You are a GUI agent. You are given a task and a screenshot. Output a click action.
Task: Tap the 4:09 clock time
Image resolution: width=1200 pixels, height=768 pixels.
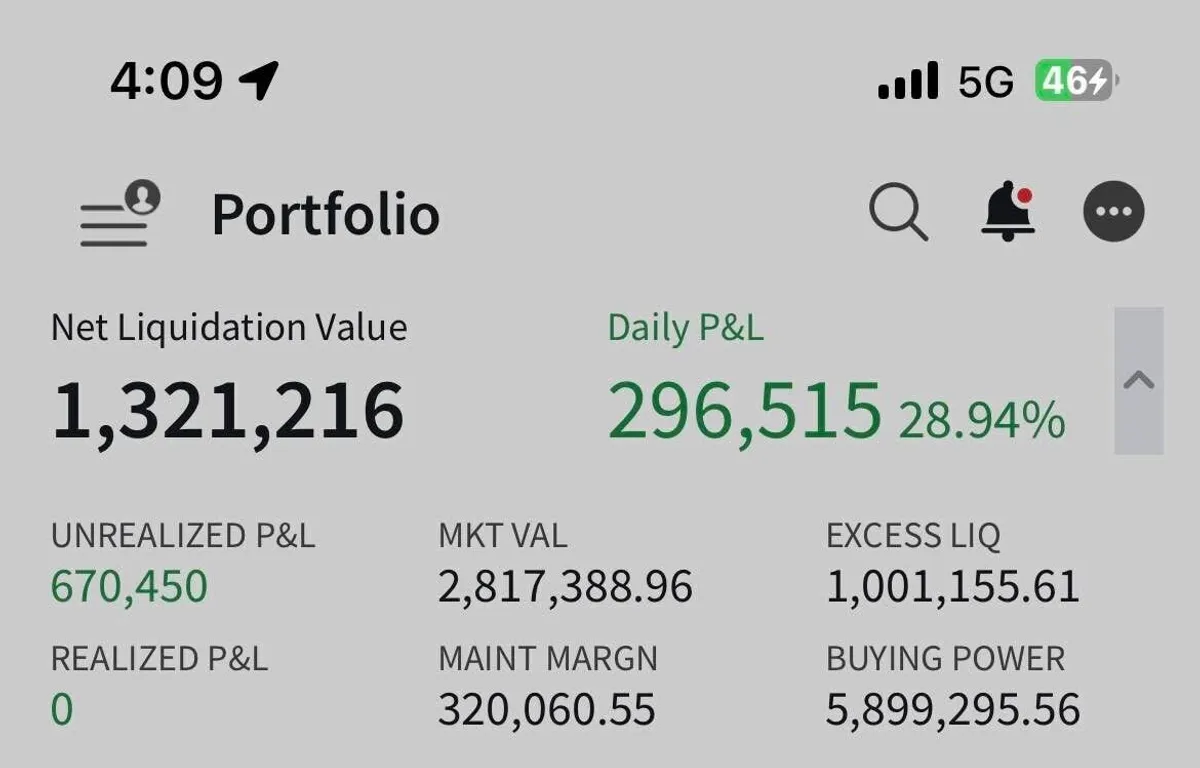166,80
